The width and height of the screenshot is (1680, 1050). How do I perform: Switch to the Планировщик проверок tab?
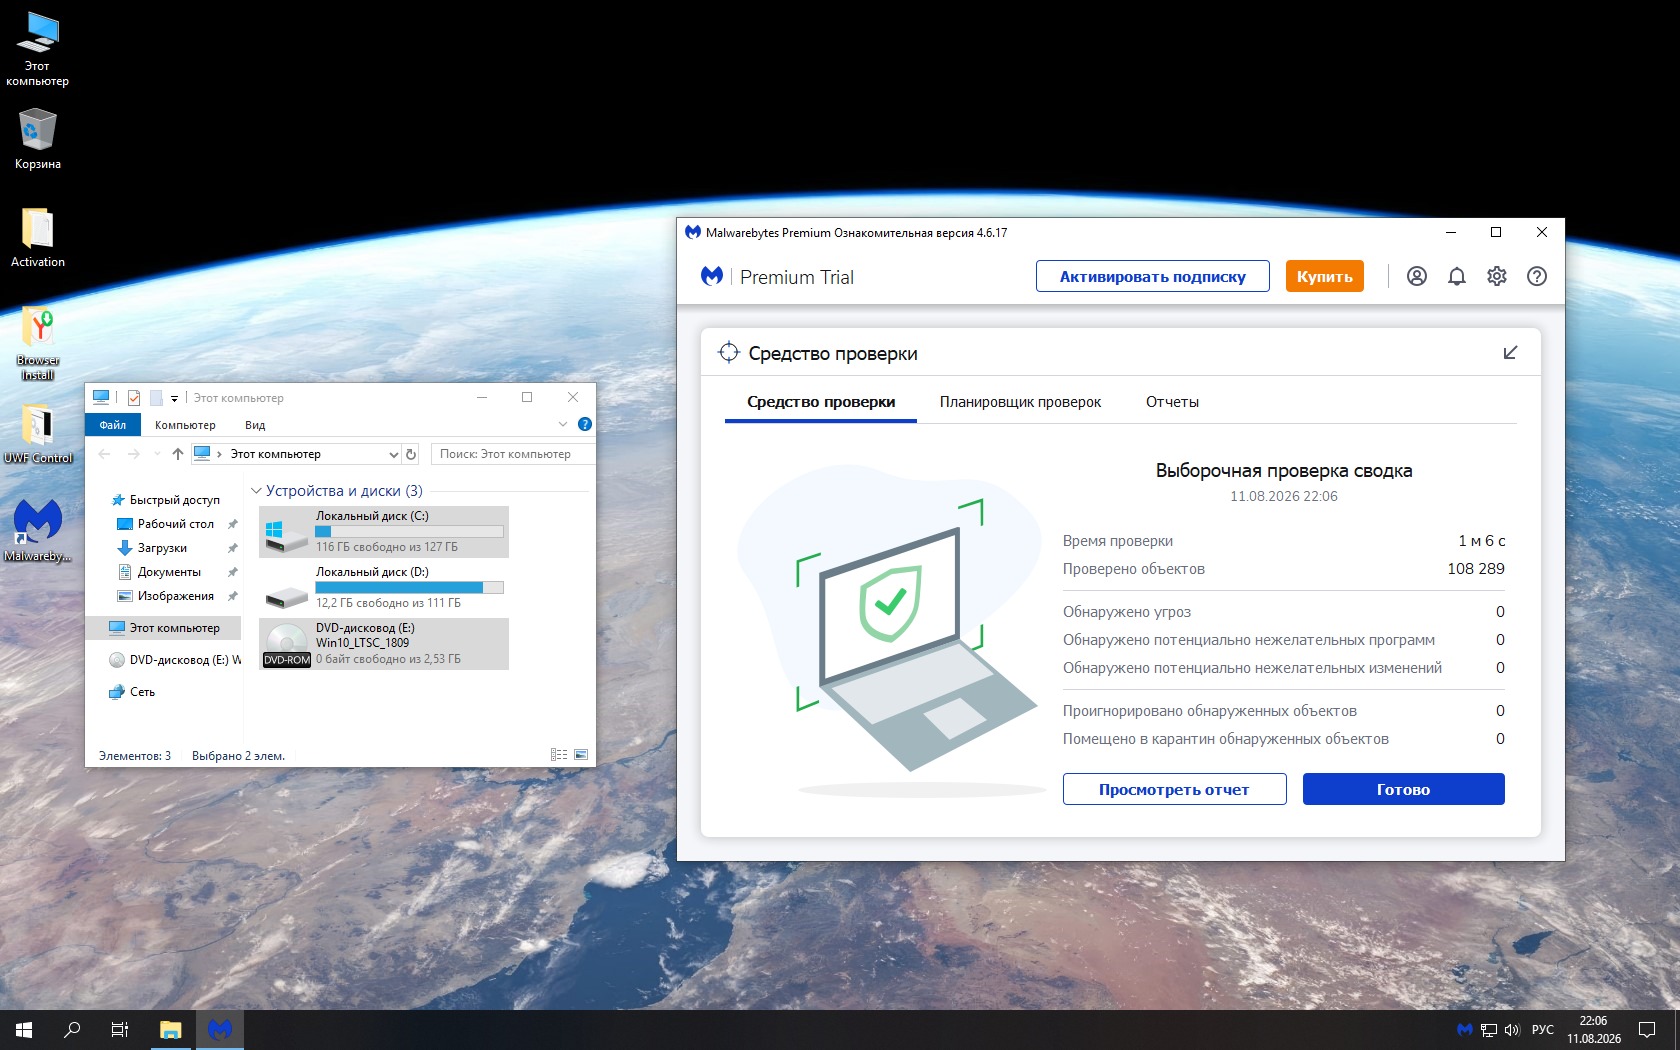(1020, 402)
